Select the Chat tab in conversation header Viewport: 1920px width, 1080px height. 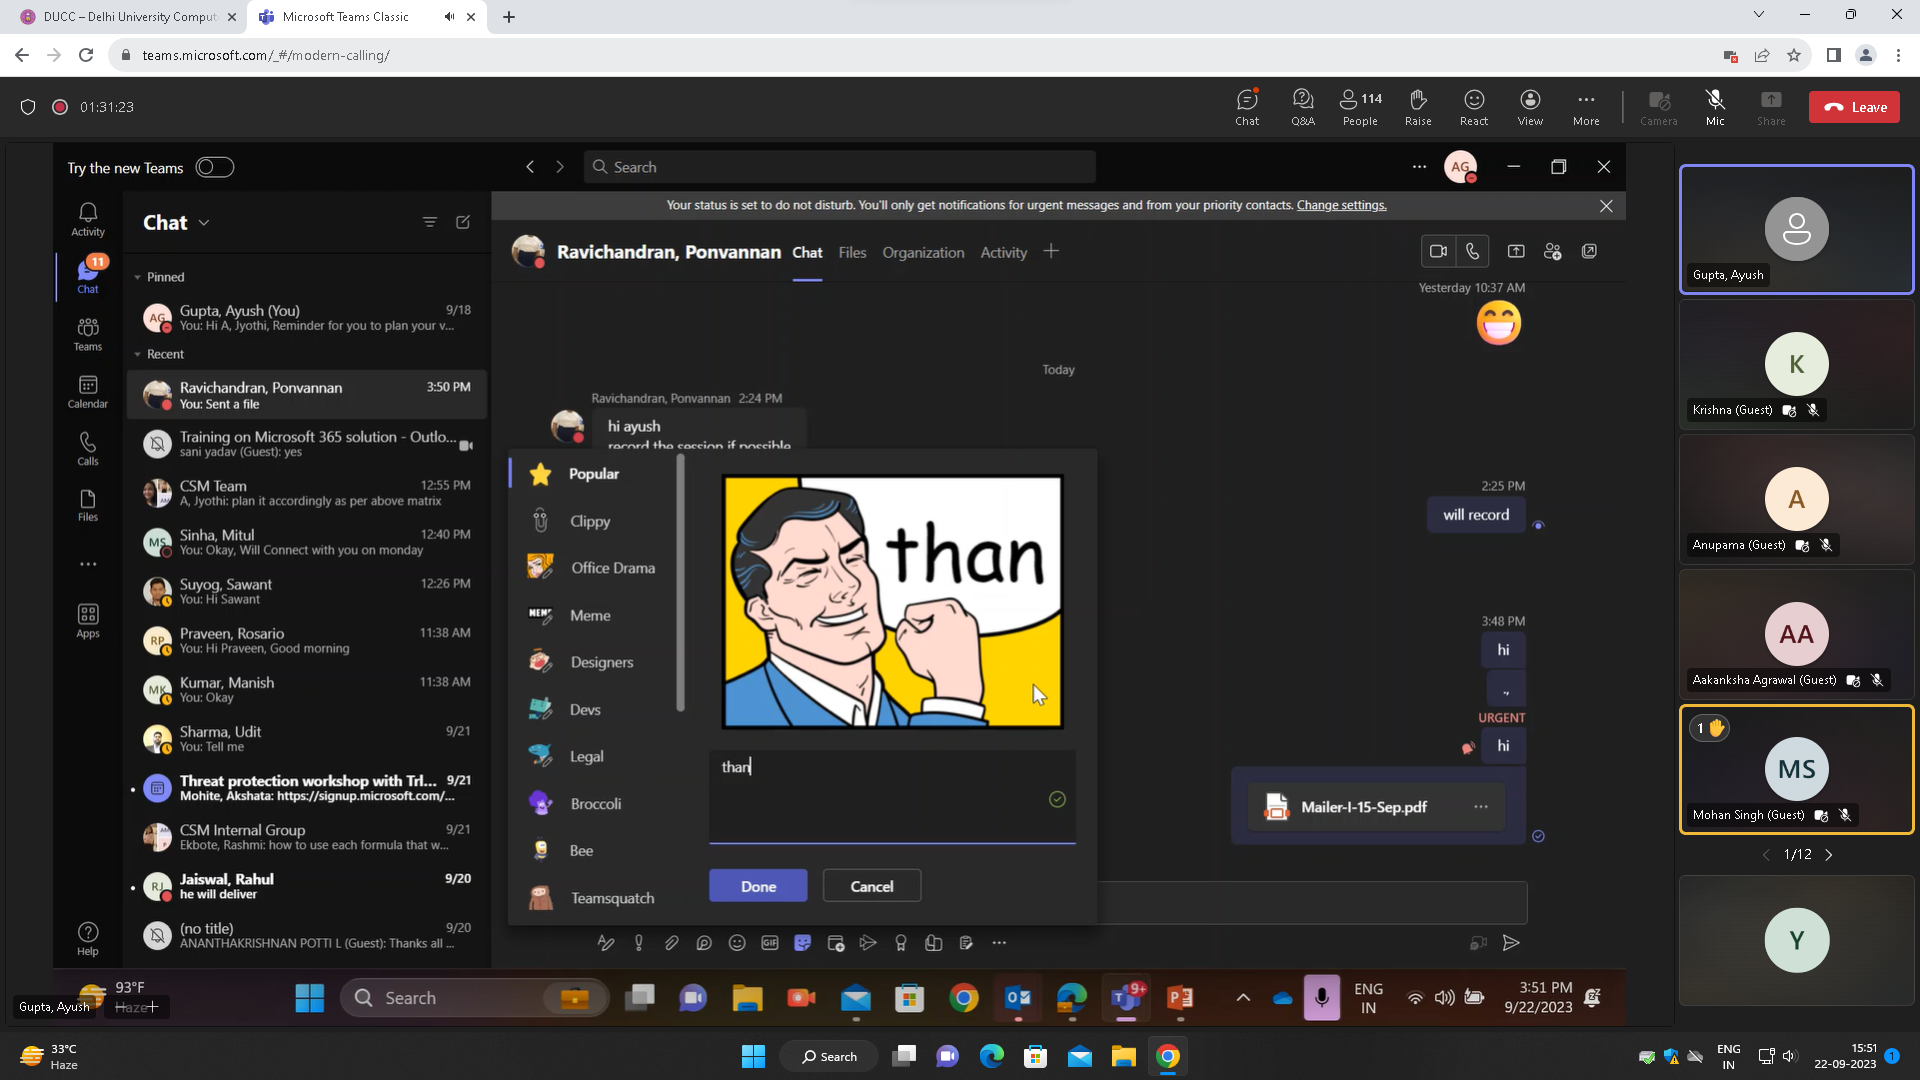(807, 253)
